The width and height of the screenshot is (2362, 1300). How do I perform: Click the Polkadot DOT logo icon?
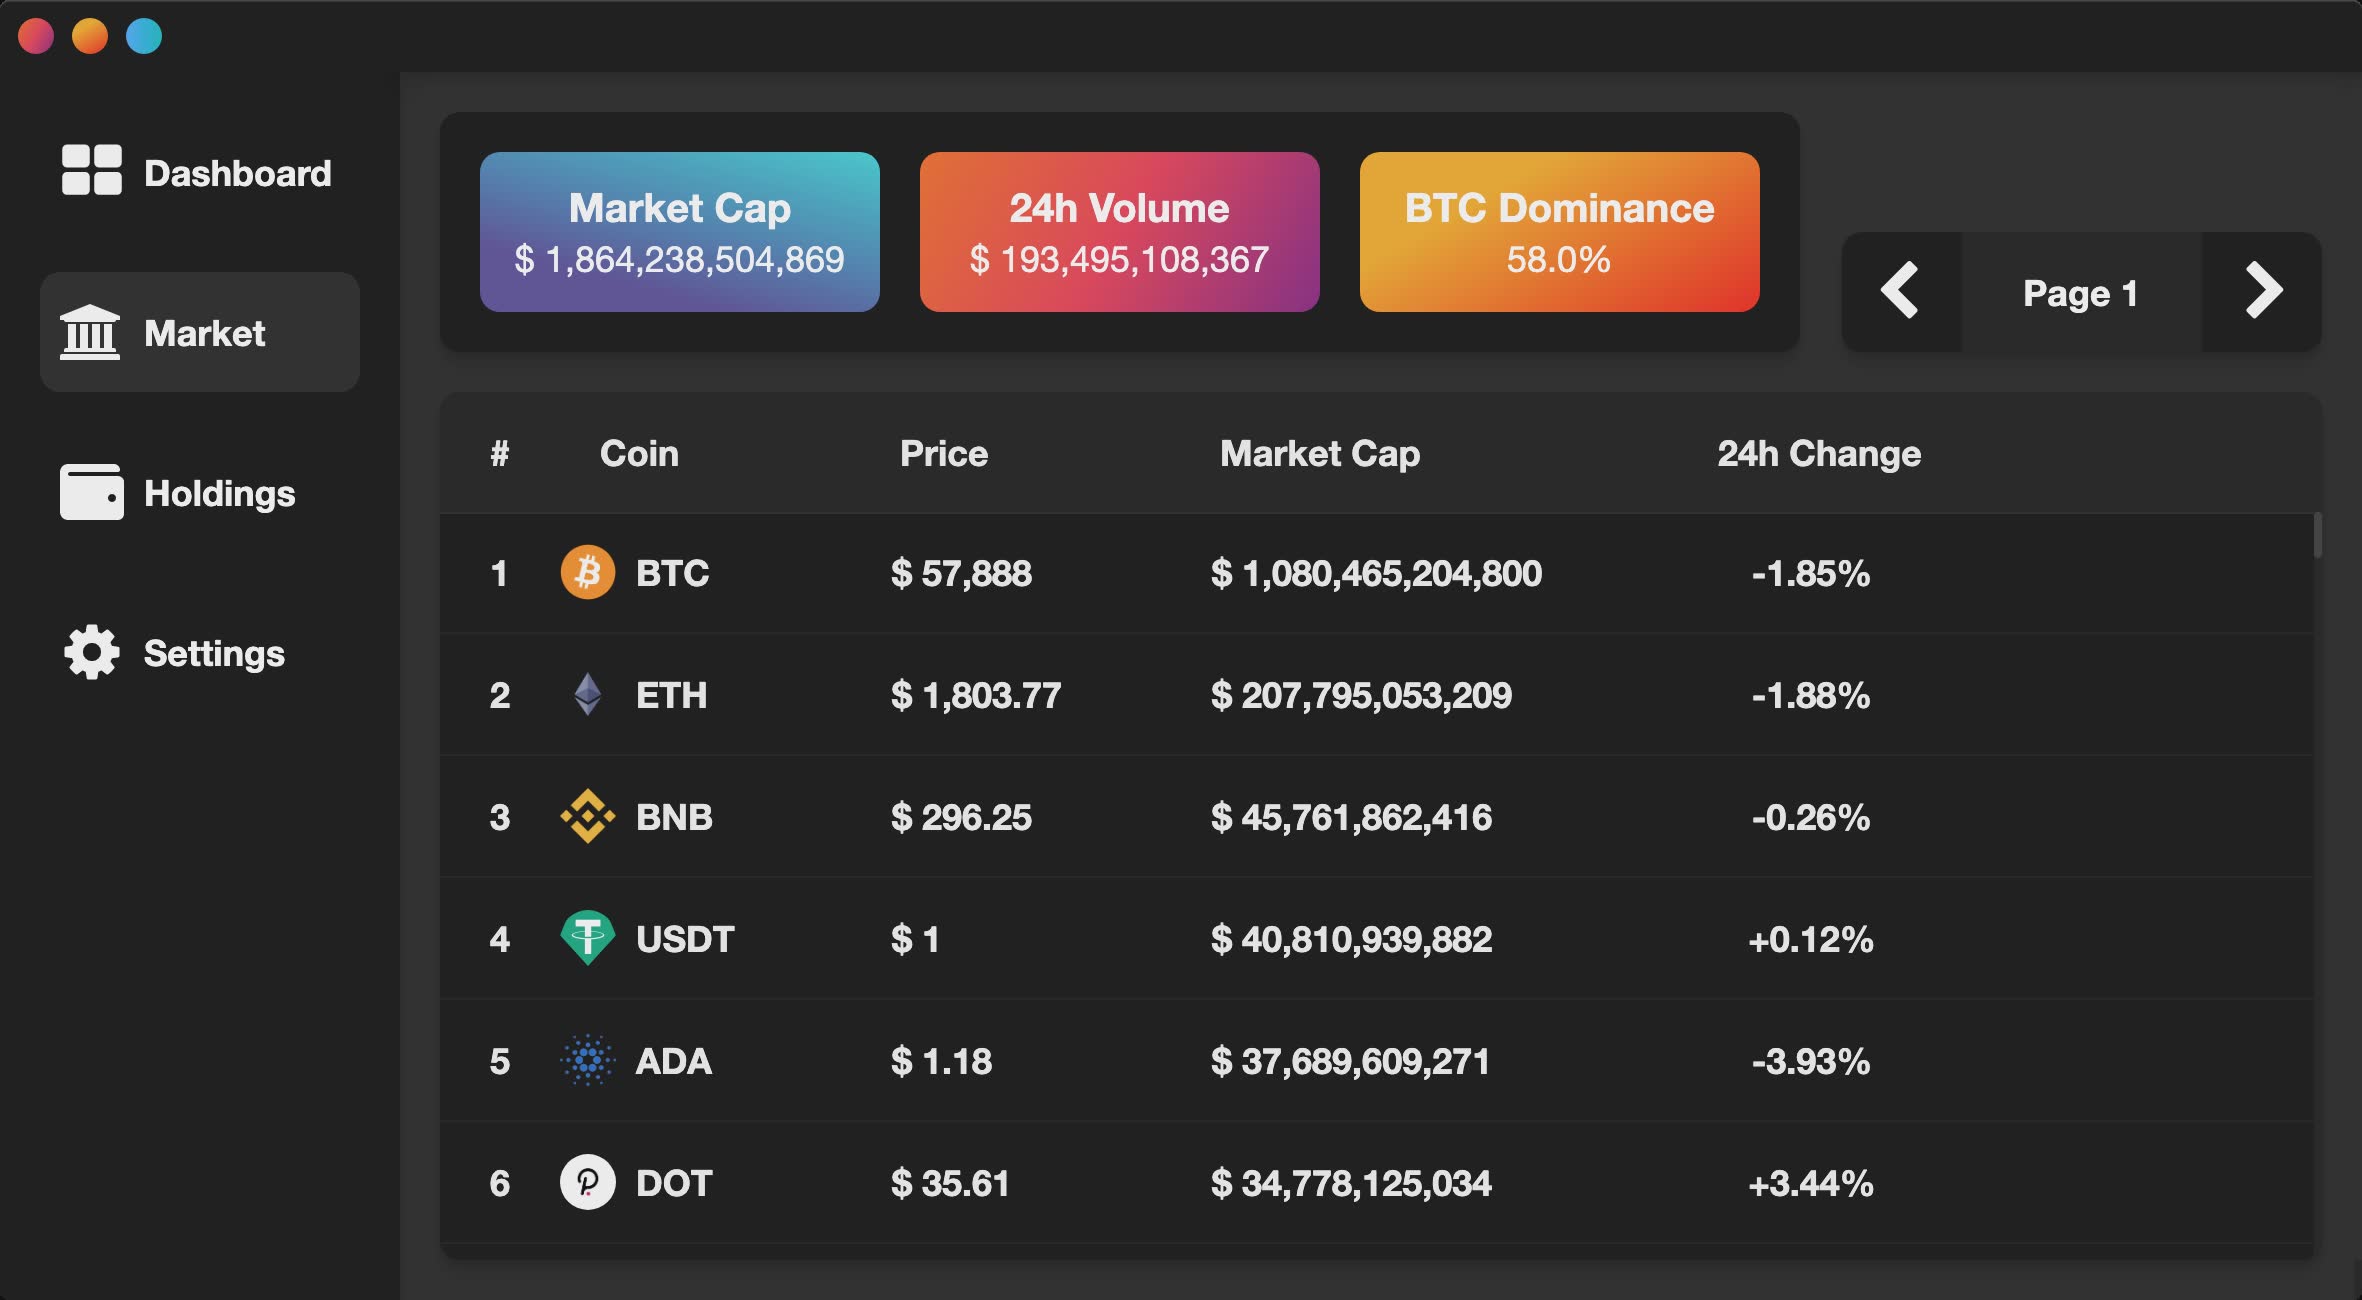[x=587, y=1182]
